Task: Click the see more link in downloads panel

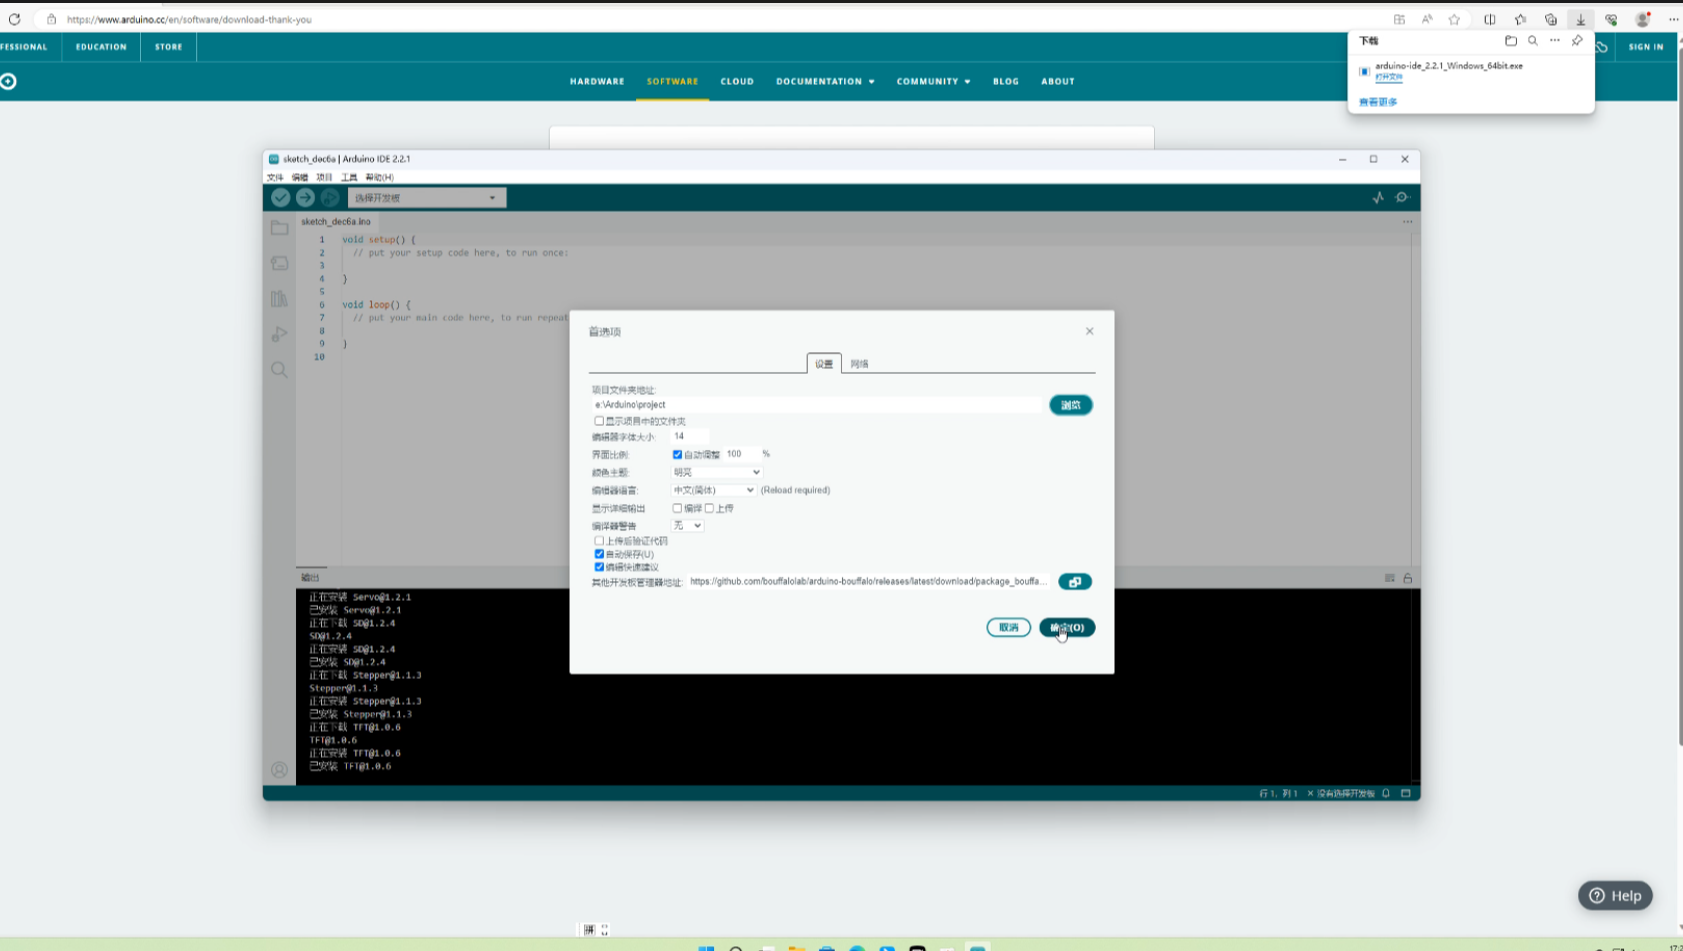Action: 1378,102
